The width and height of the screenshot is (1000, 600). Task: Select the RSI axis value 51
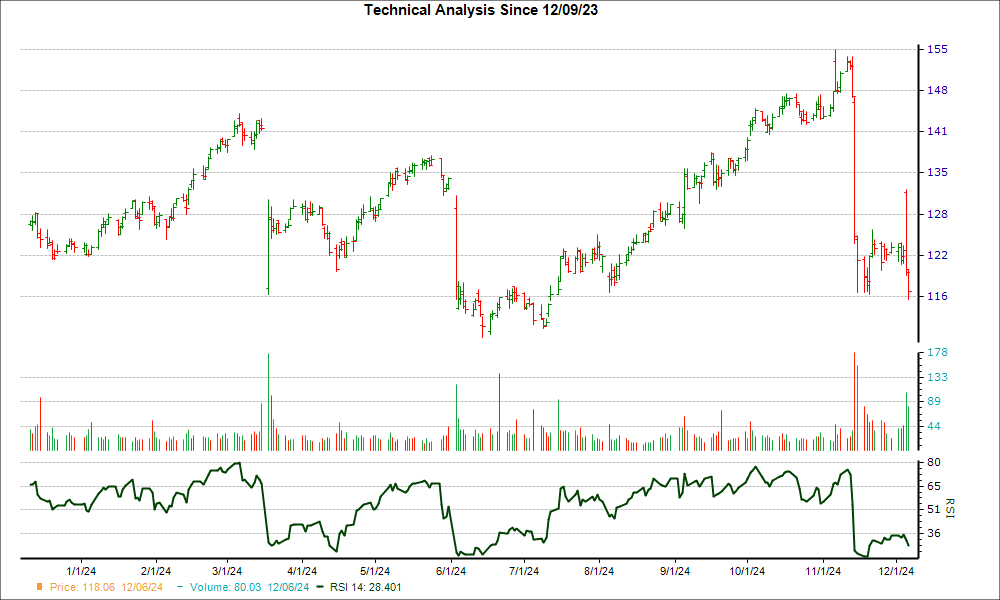934,509
